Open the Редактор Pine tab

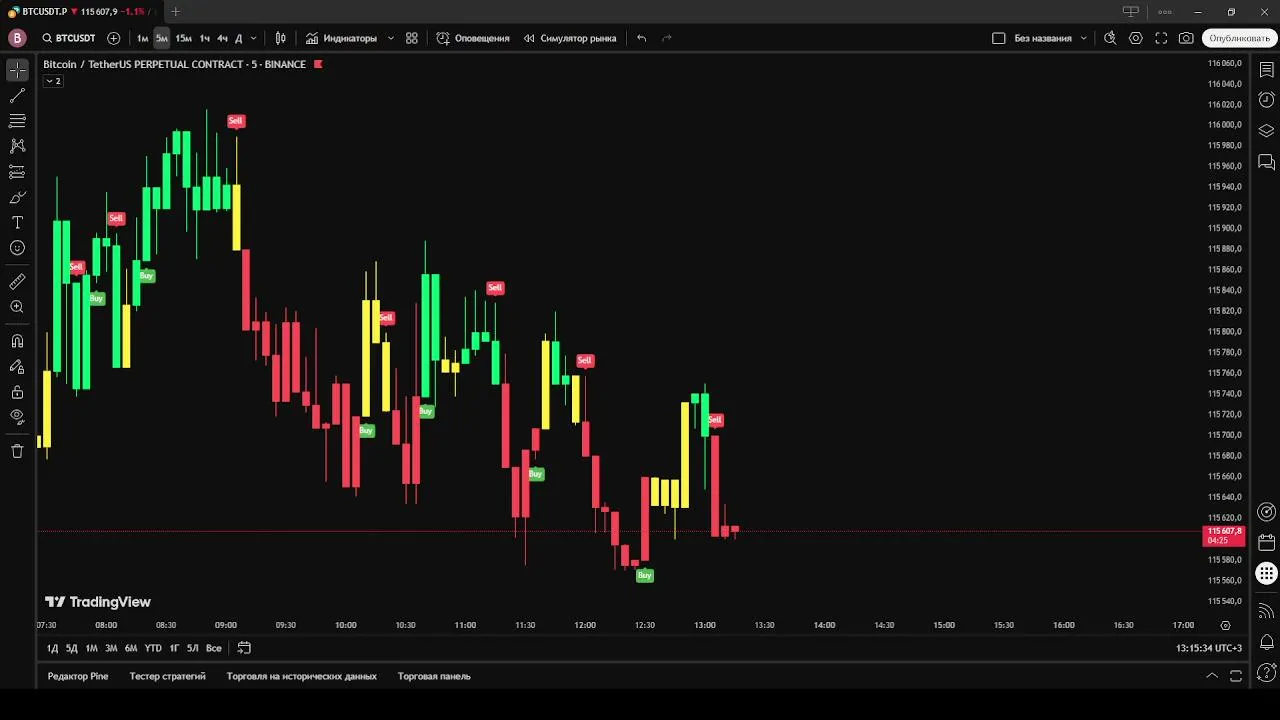point(78,676)
